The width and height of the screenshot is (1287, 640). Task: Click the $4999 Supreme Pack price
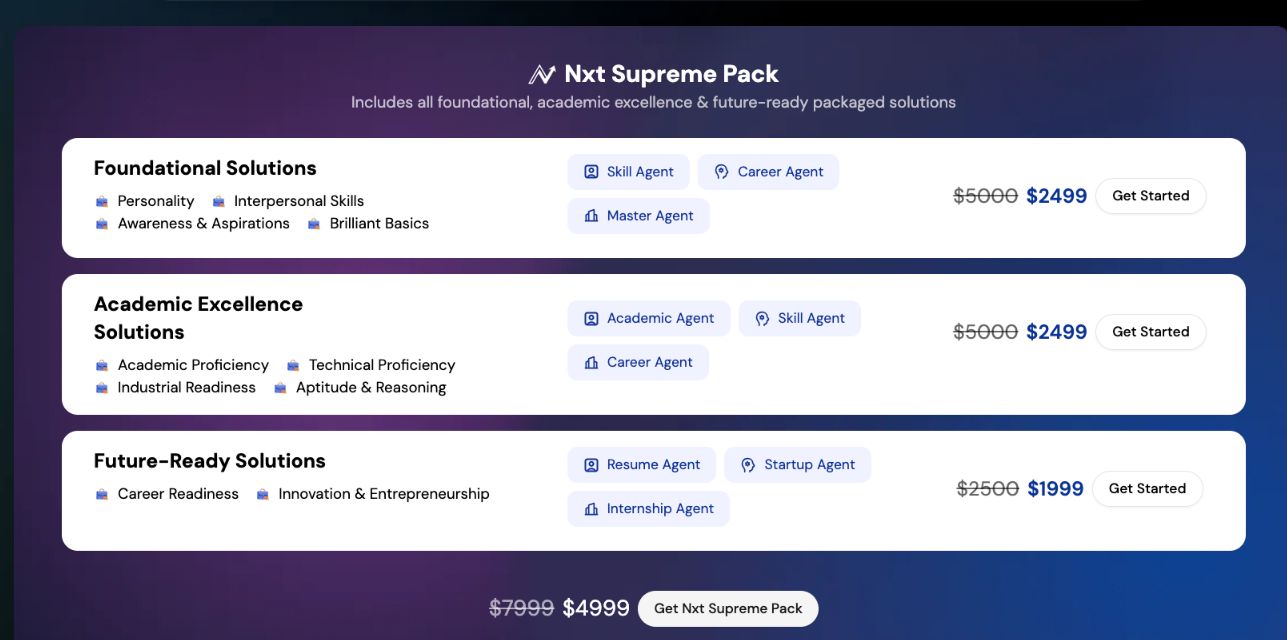(x=596, y=608)
